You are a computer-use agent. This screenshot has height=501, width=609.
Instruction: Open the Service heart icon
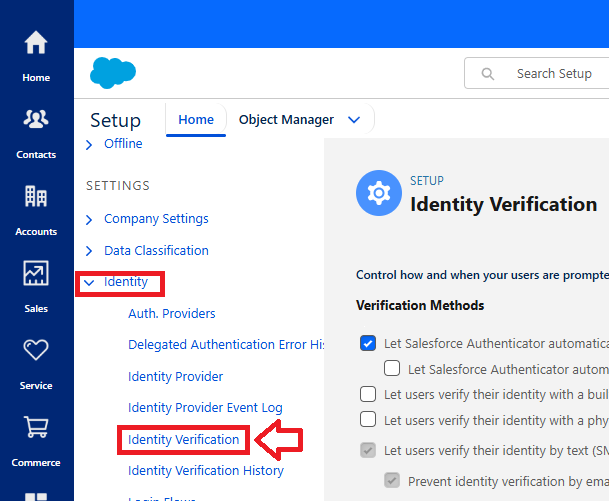(36, 362)
